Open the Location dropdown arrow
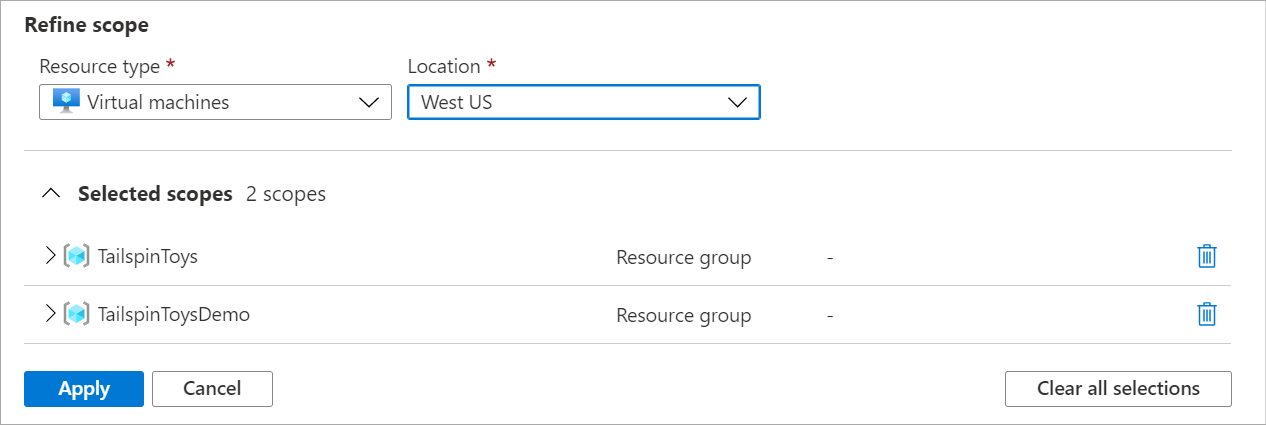This screenshot has width=1266, height=425. (x=738, y=102)
